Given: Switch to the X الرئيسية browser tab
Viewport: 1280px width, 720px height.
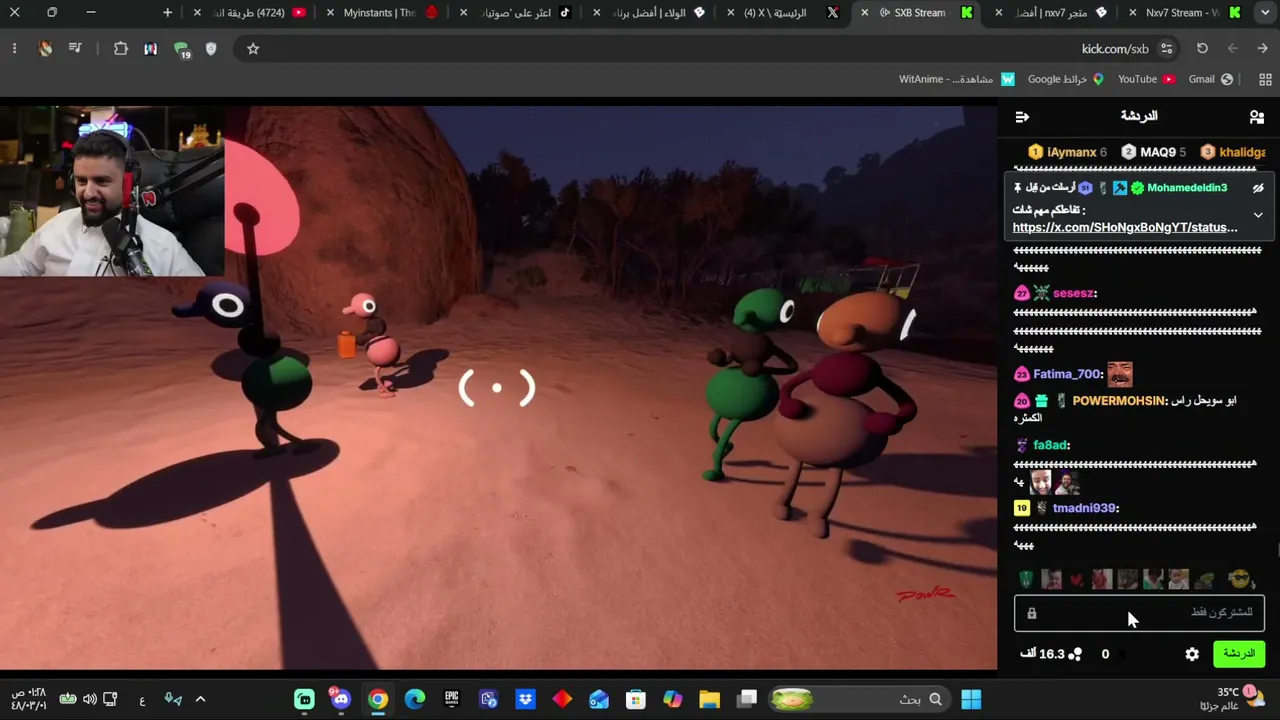Looking at the screenshot, I should point(784,13).
